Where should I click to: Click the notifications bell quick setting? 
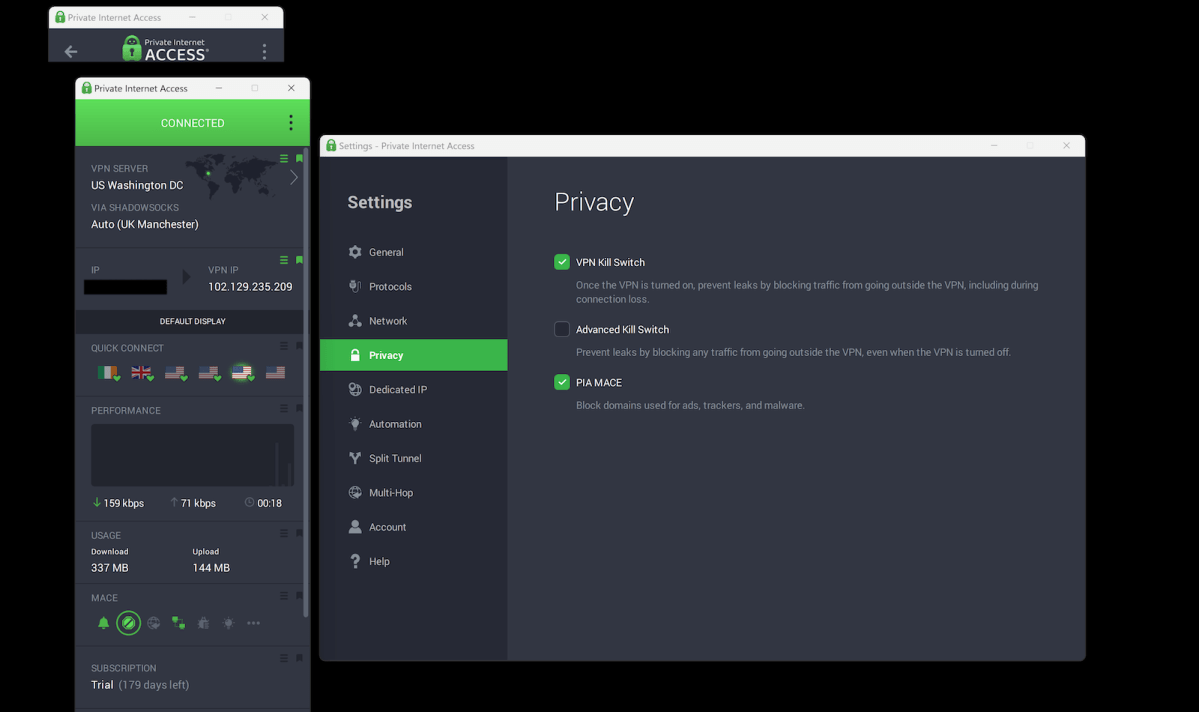pos(103,623)
